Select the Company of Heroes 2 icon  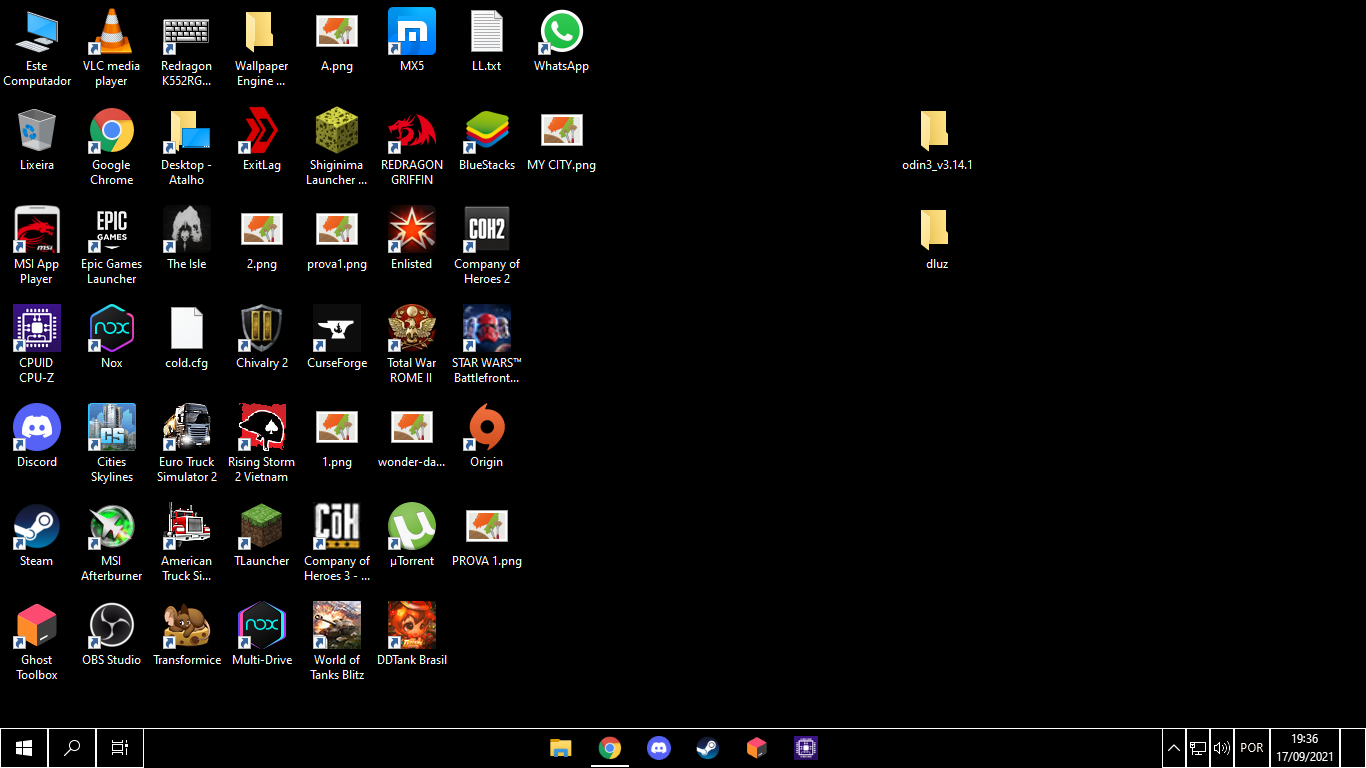(x=487, y=245)
